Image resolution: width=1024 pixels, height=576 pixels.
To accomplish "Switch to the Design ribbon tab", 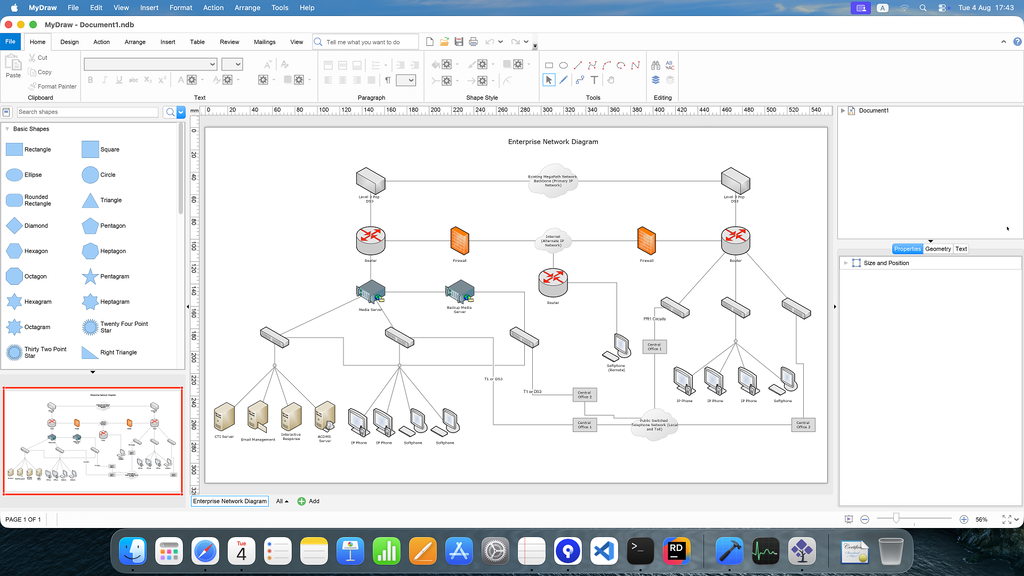I will pos(69,42).
